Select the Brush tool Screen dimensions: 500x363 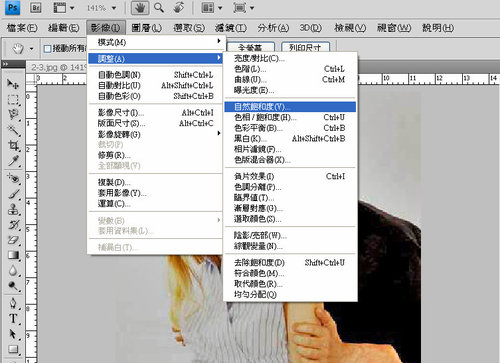pyautogui.click(x=13, y=194)
